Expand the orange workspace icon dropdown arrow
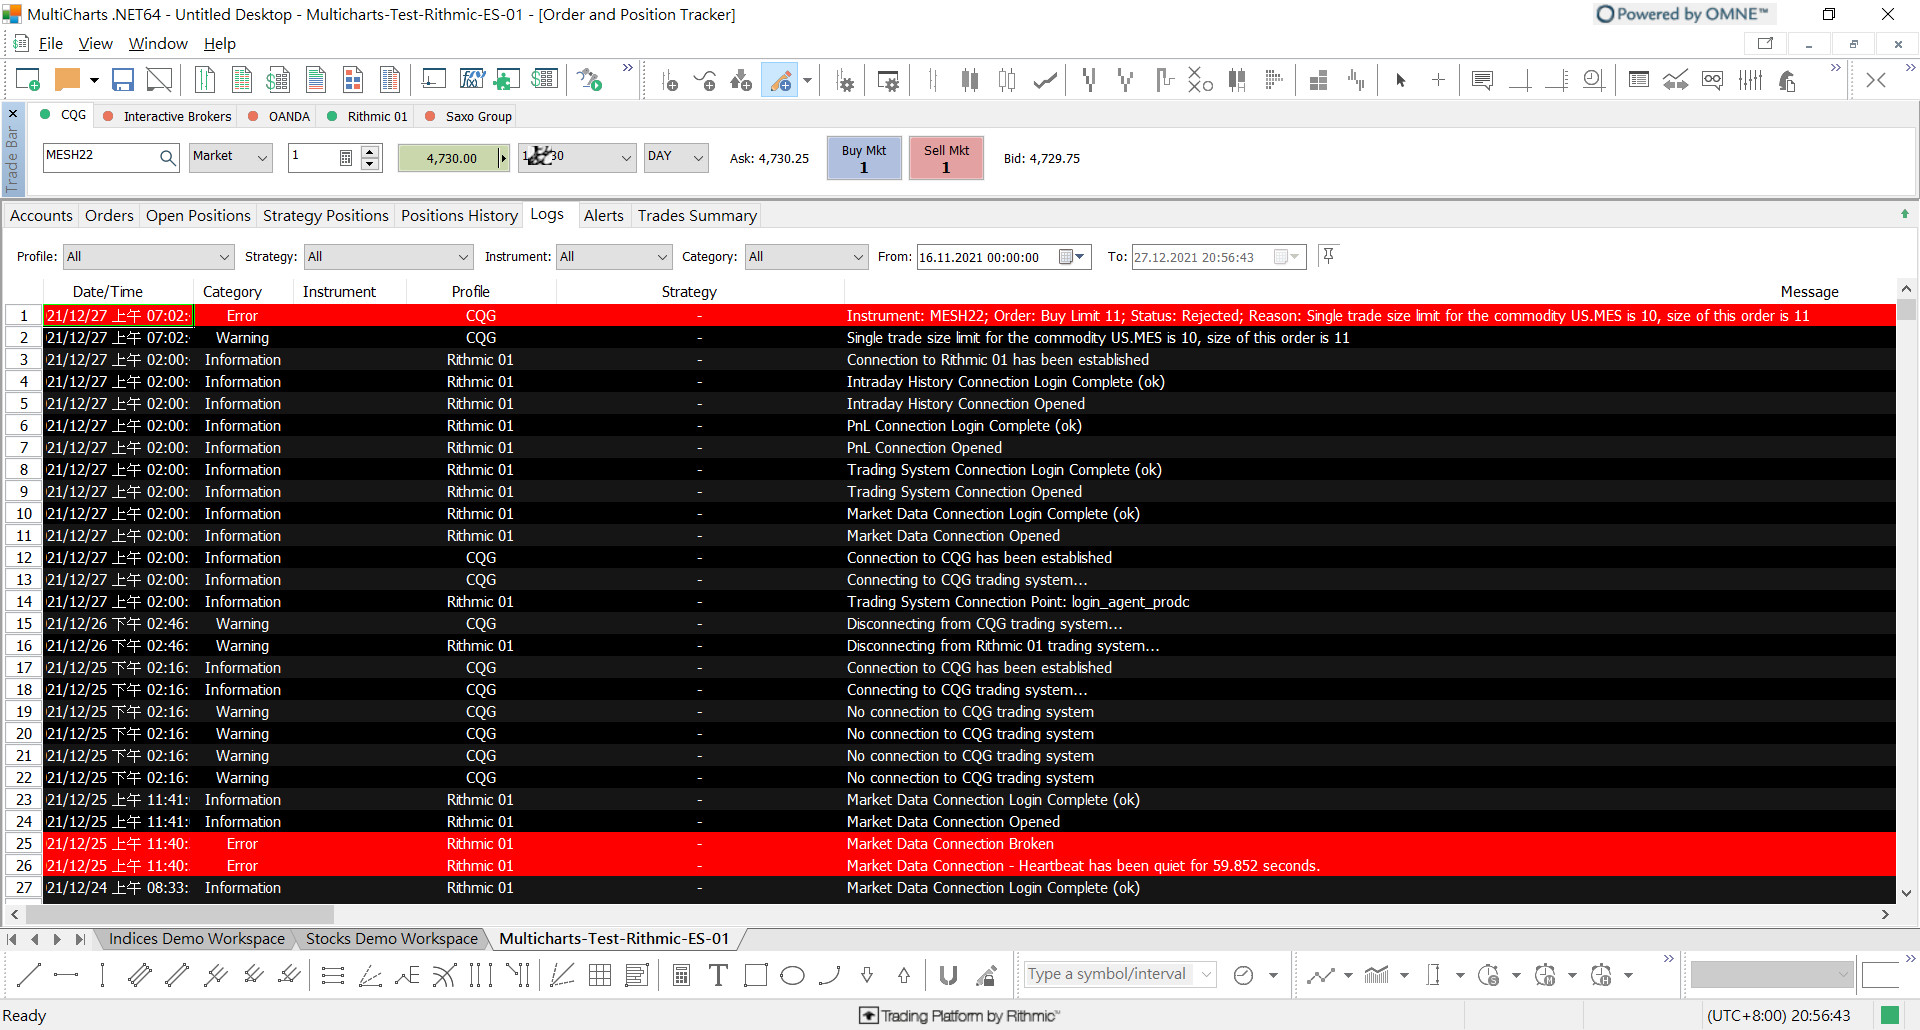The width and height of the screenshot is (1920, 1030). coord(94,80)
